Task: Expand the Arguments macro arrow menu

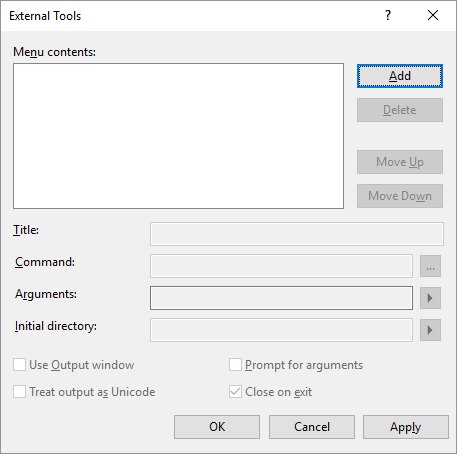Action: [430, 298]
